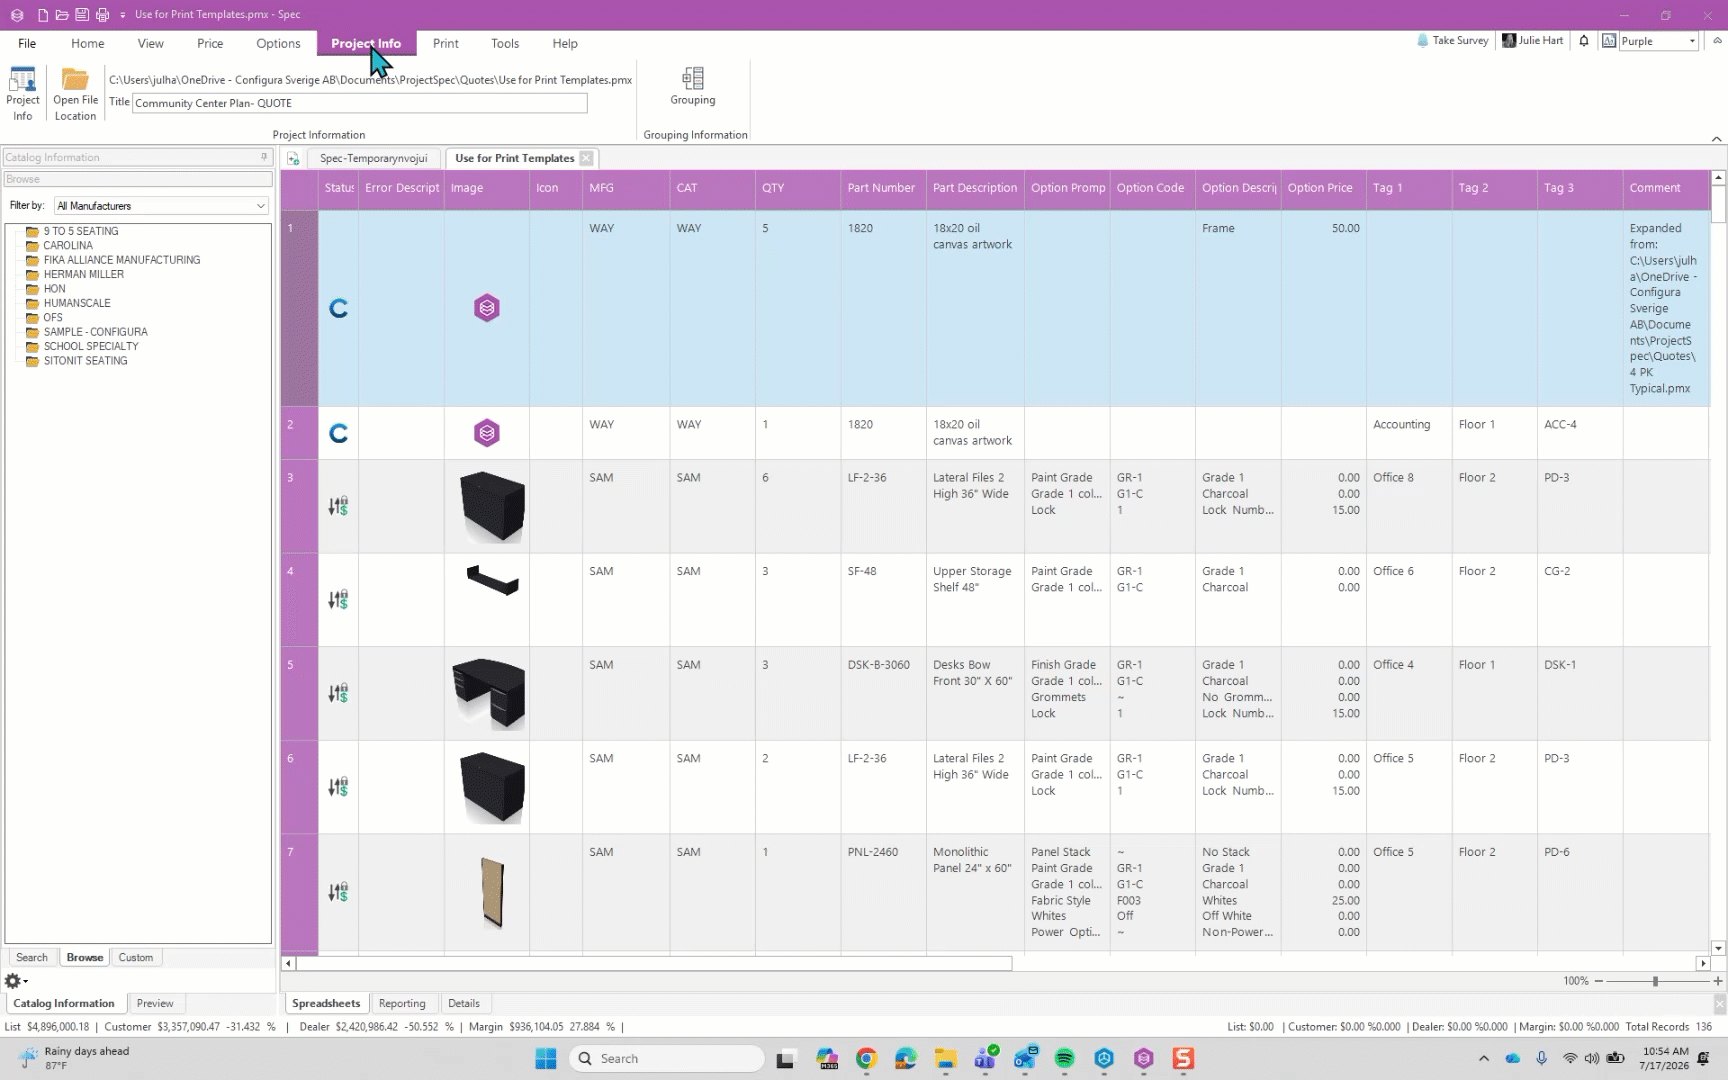Click the purple image icon in row 2

coord(487,433)
